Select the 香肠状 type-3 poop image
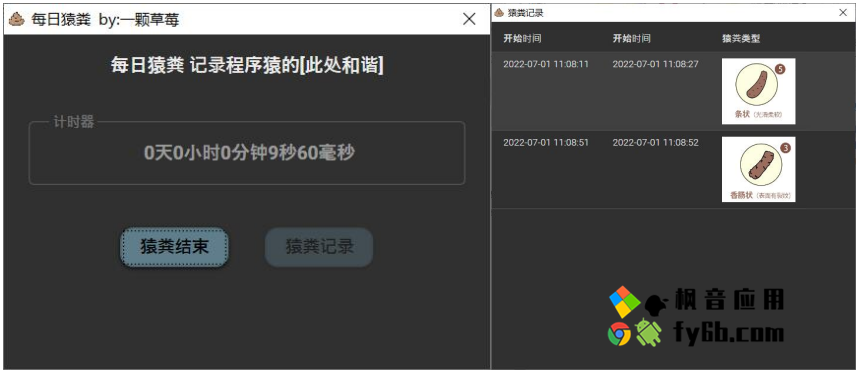 [758, 169]
